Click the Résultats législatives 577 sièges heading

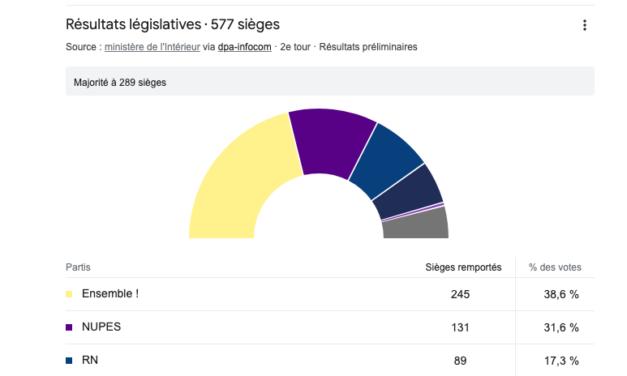click(x=172, y=24)
